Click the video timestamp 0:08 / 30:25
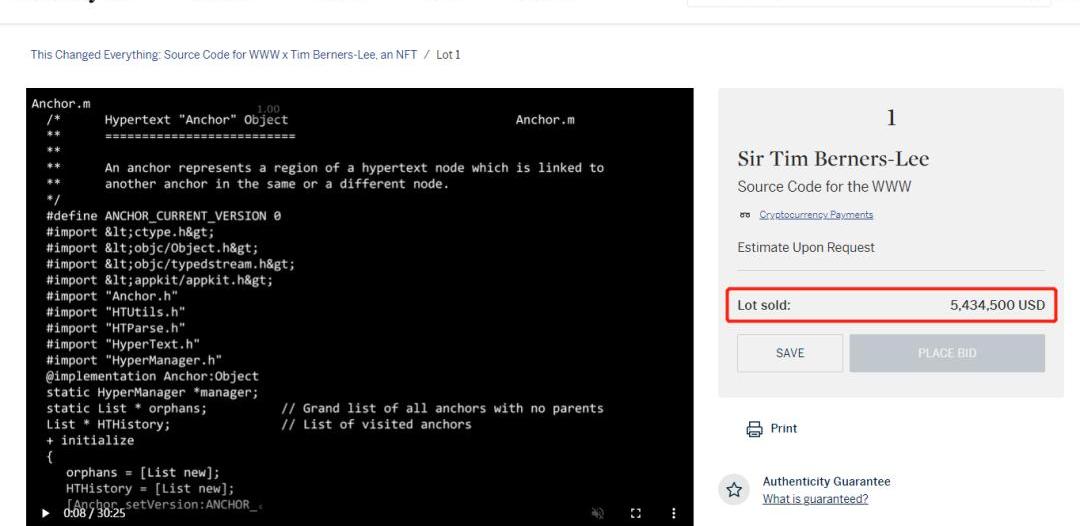Image resolution: width=1080 pixels, height=526 pixels. [94, 513]
